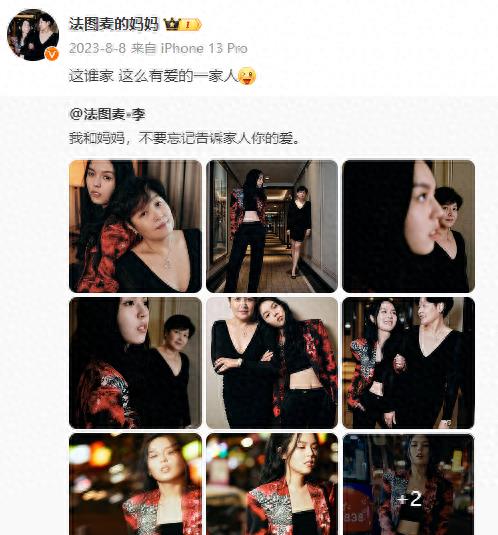Open bottom-left blurry street lights photo

click(135, 484)
